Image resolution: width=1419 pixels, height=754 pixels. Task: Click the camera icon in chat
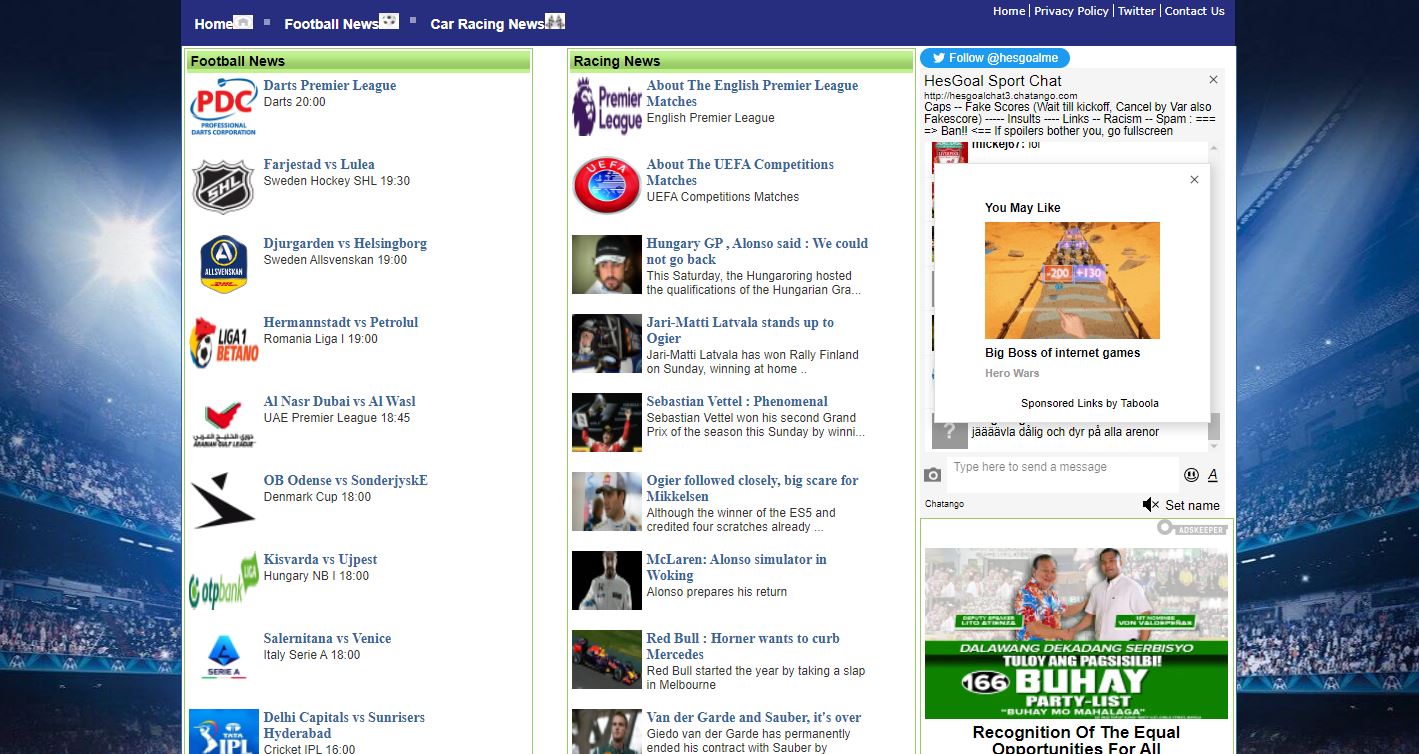[932, 475]
